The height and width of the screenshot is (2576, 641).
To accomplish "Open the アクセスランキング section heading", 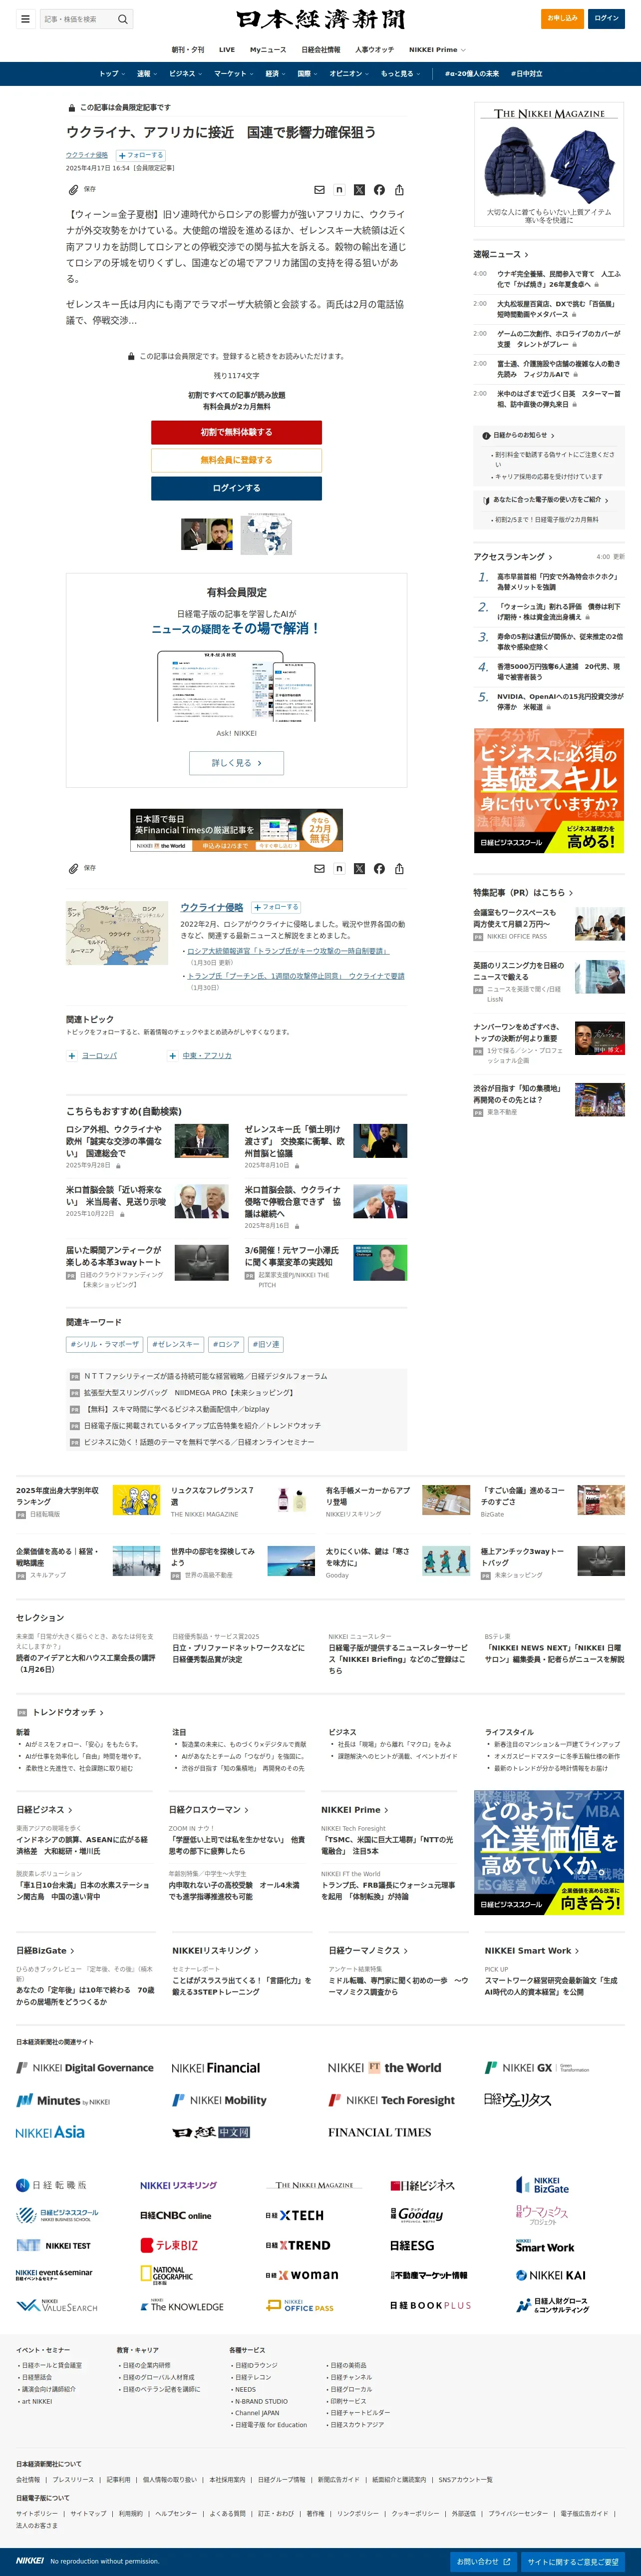I will click(513, 557).
